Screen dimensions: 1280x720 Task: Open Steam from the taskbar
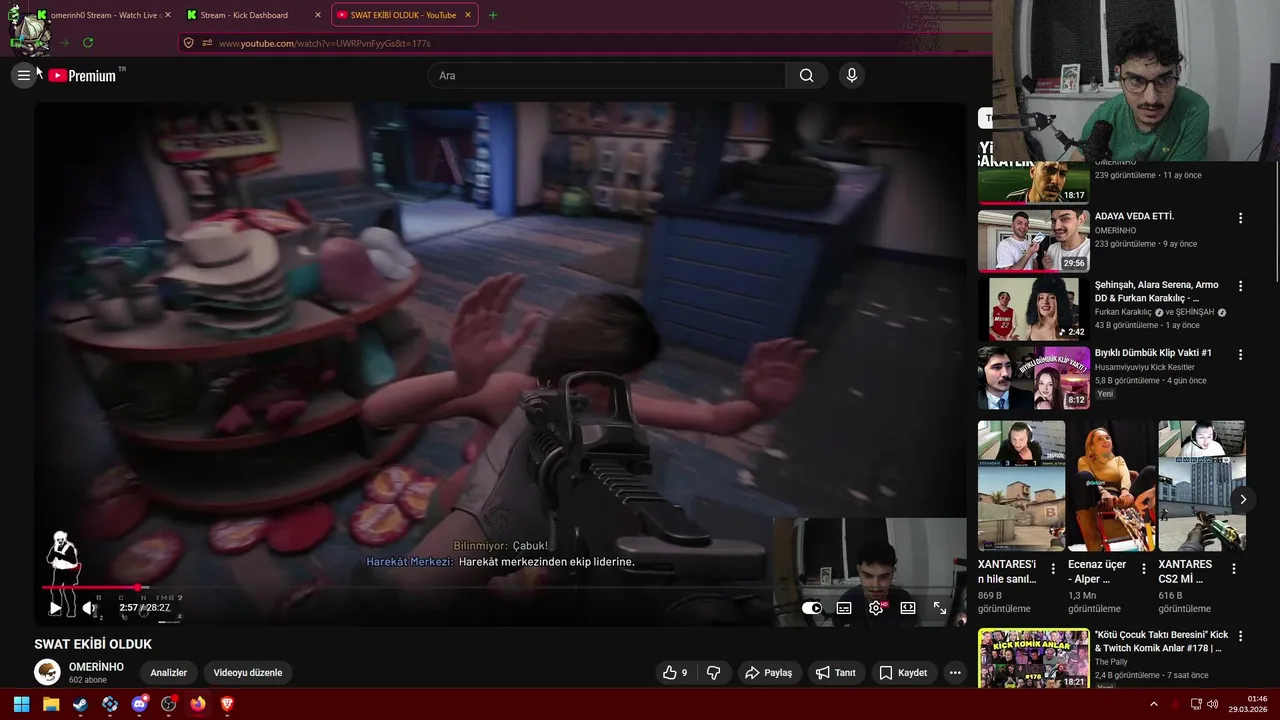coord(80,704)
